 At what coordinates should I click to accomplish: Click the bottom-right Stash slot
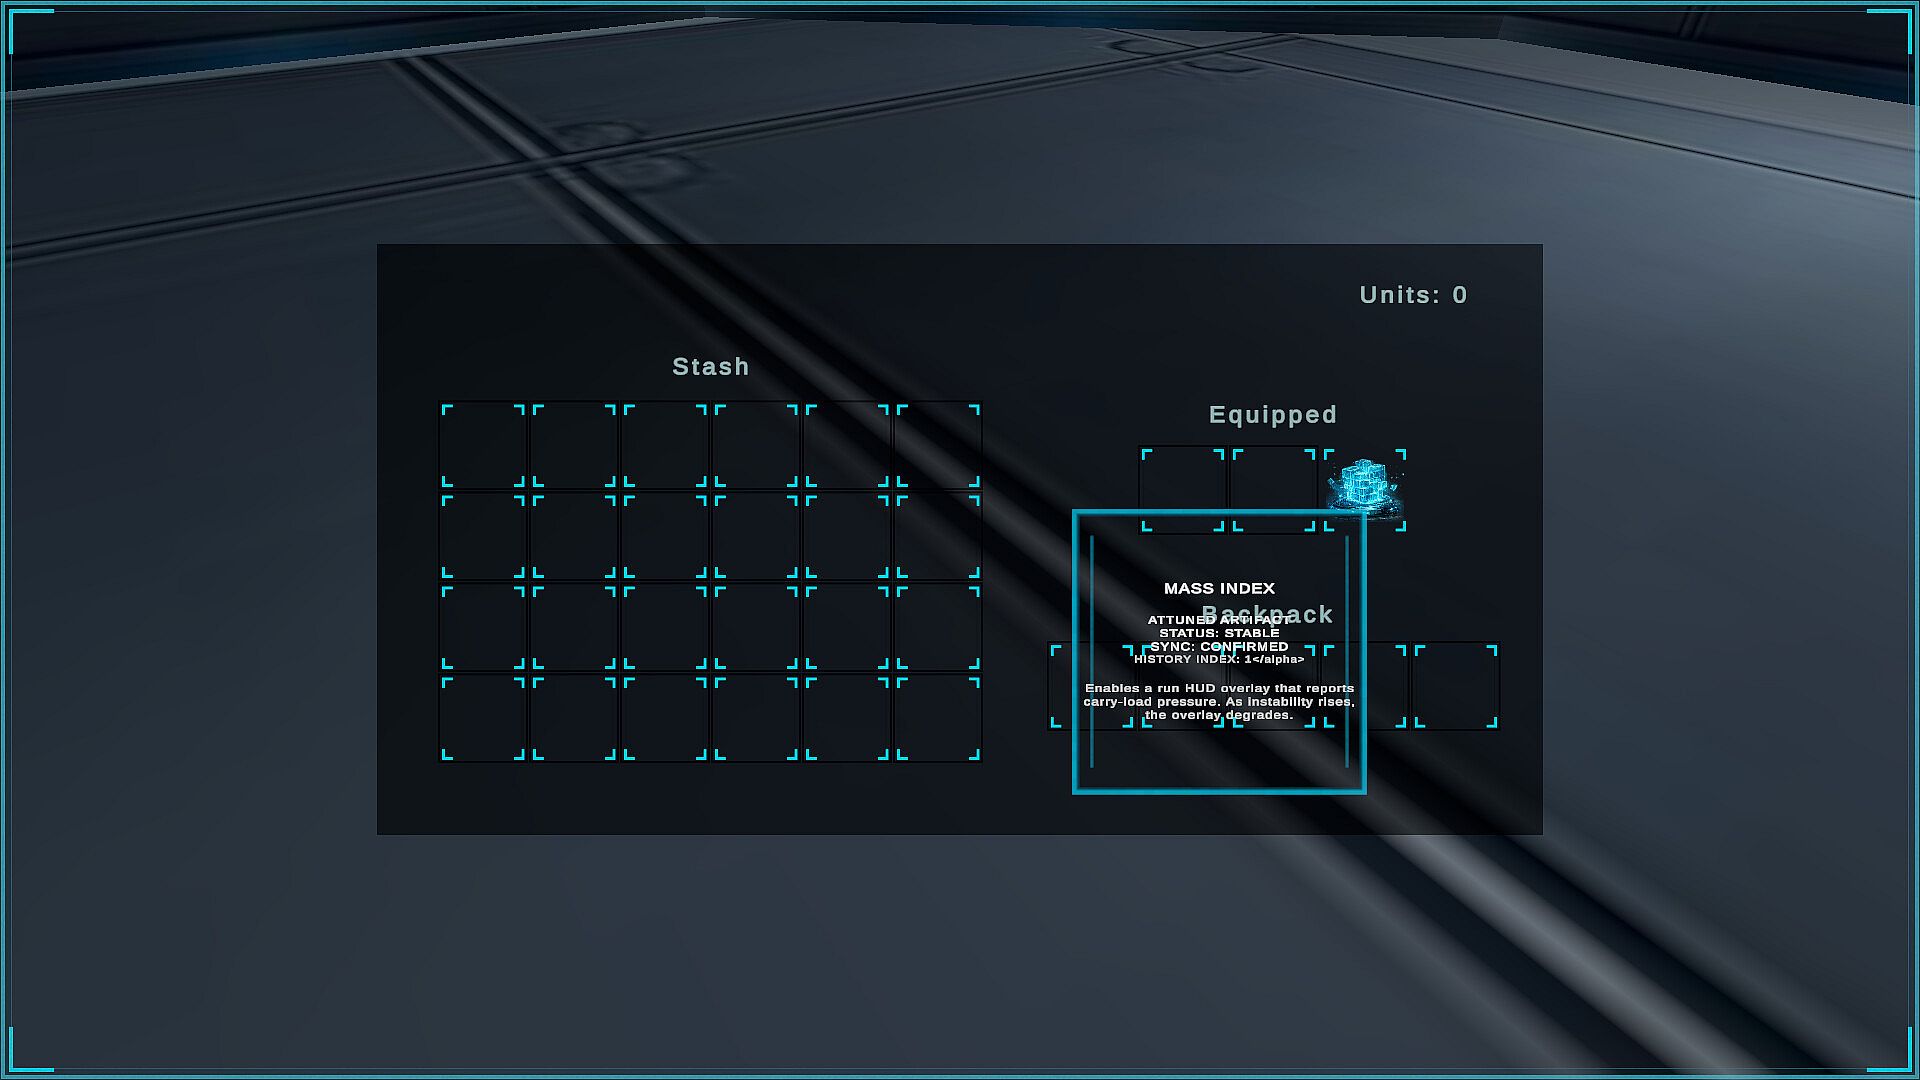(x=938, y=718)
